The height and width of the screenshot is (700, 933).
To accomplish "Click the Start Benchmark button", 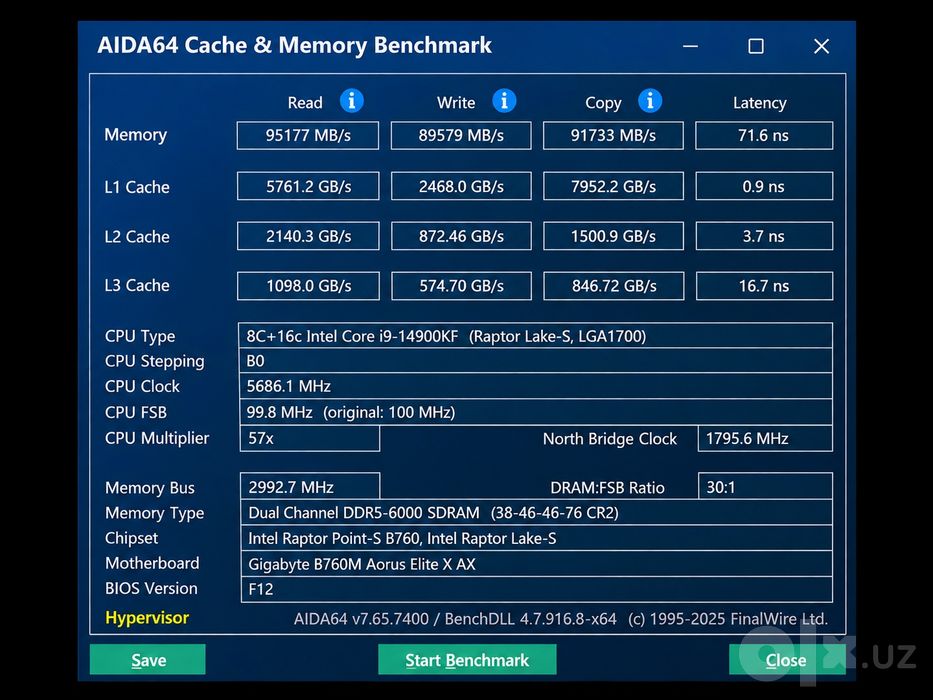I will (x=467, y=660).
